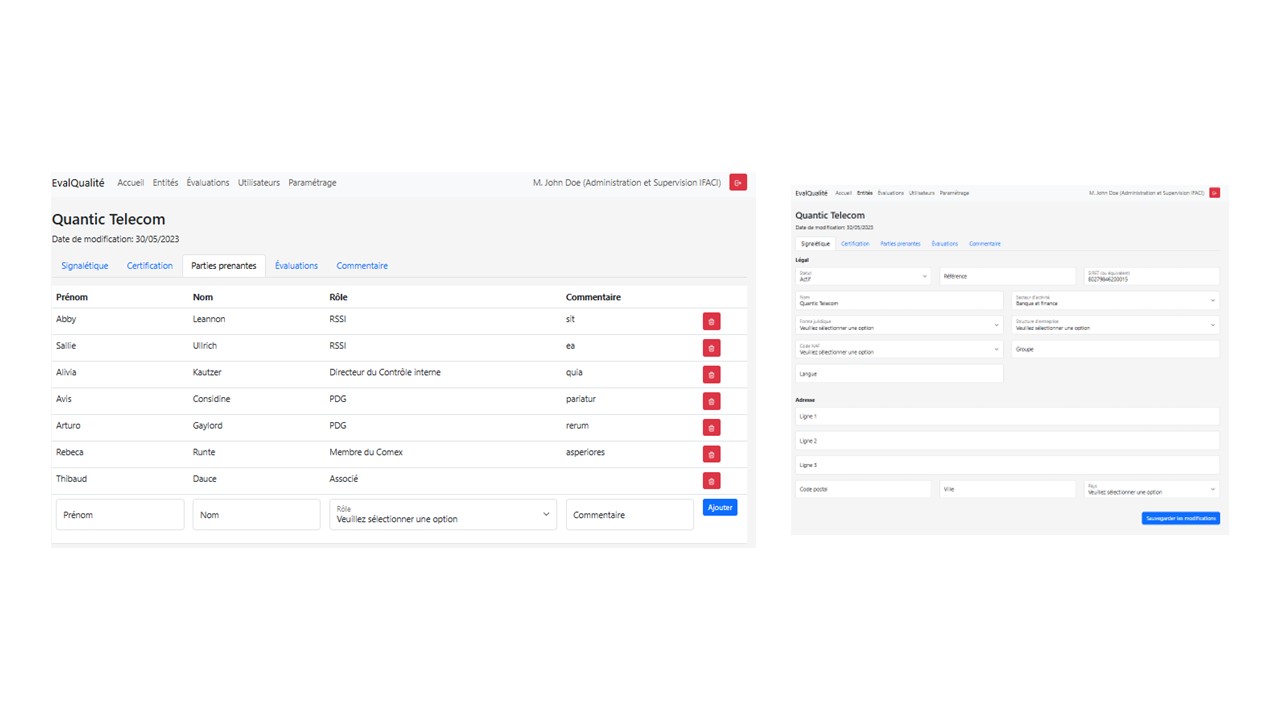Click Sauvegarder les modifications button
1280x720 pixels.
tap(1181, 518)
